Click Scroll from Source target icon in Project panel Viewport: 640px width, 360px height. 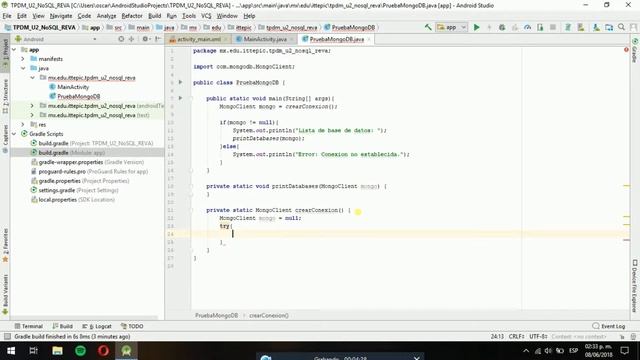121,39
